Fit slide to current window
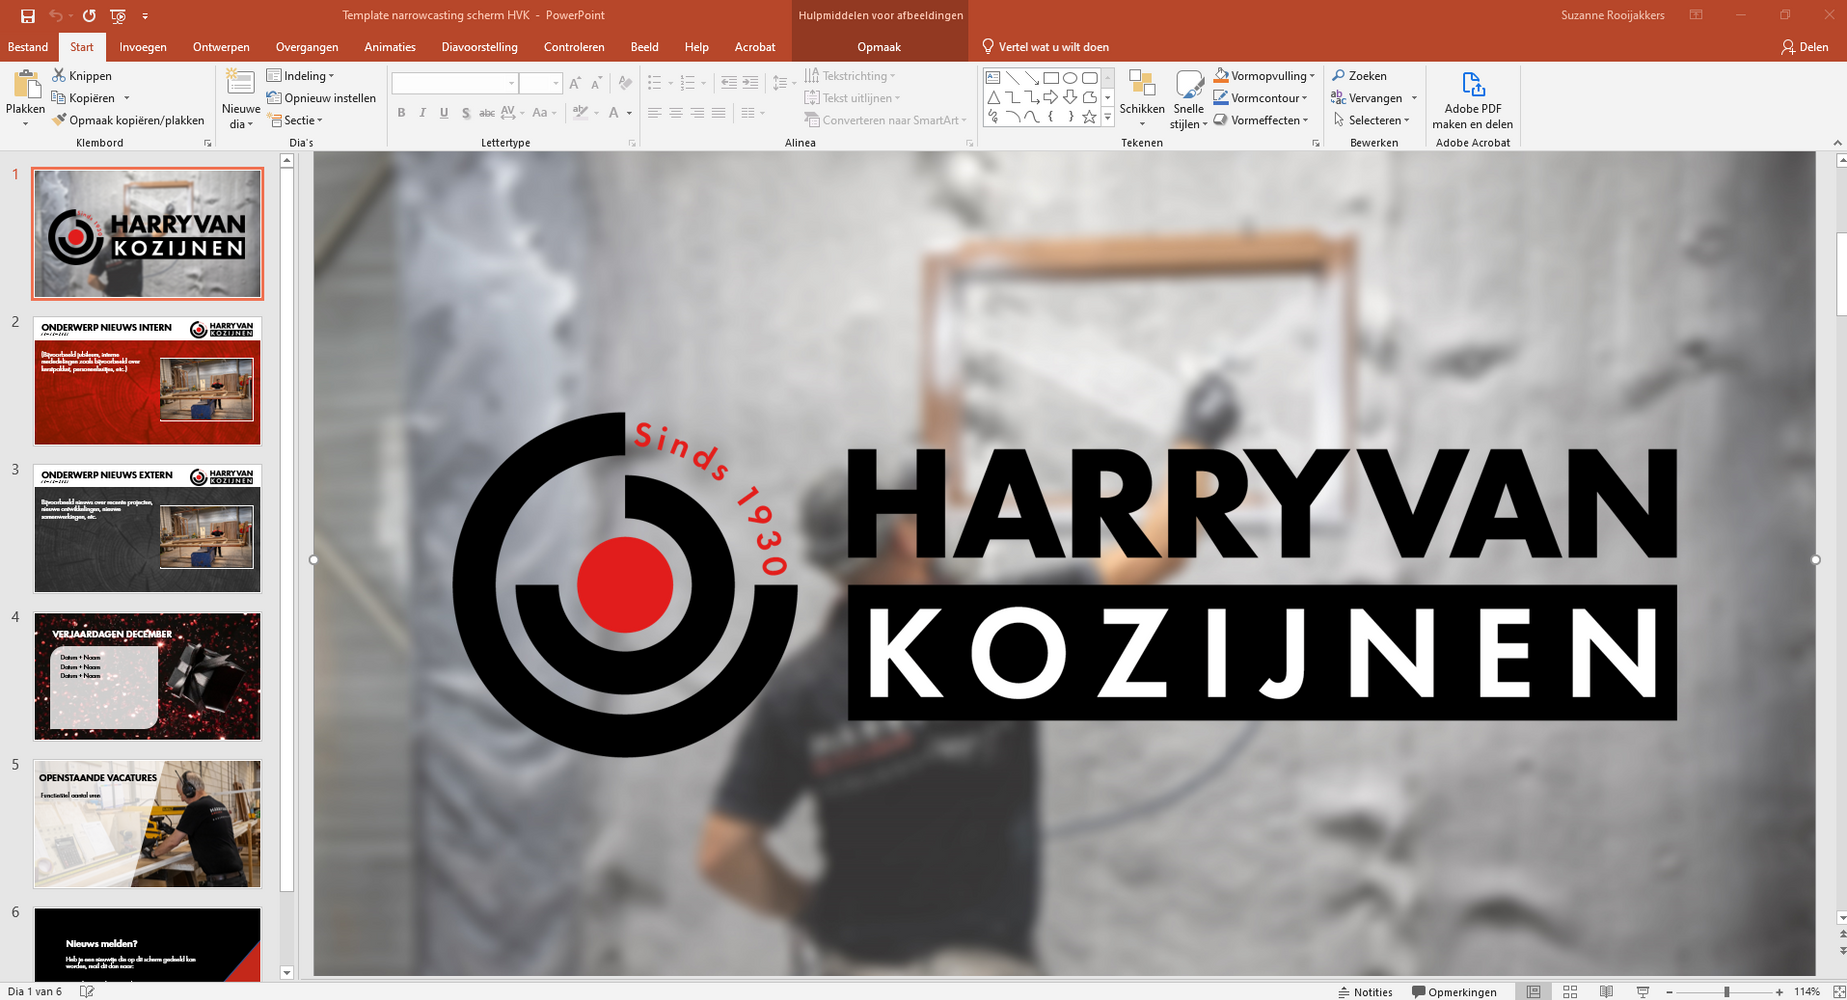The width and height of the screenshot is (1847, 1000). click(1838, 992)
